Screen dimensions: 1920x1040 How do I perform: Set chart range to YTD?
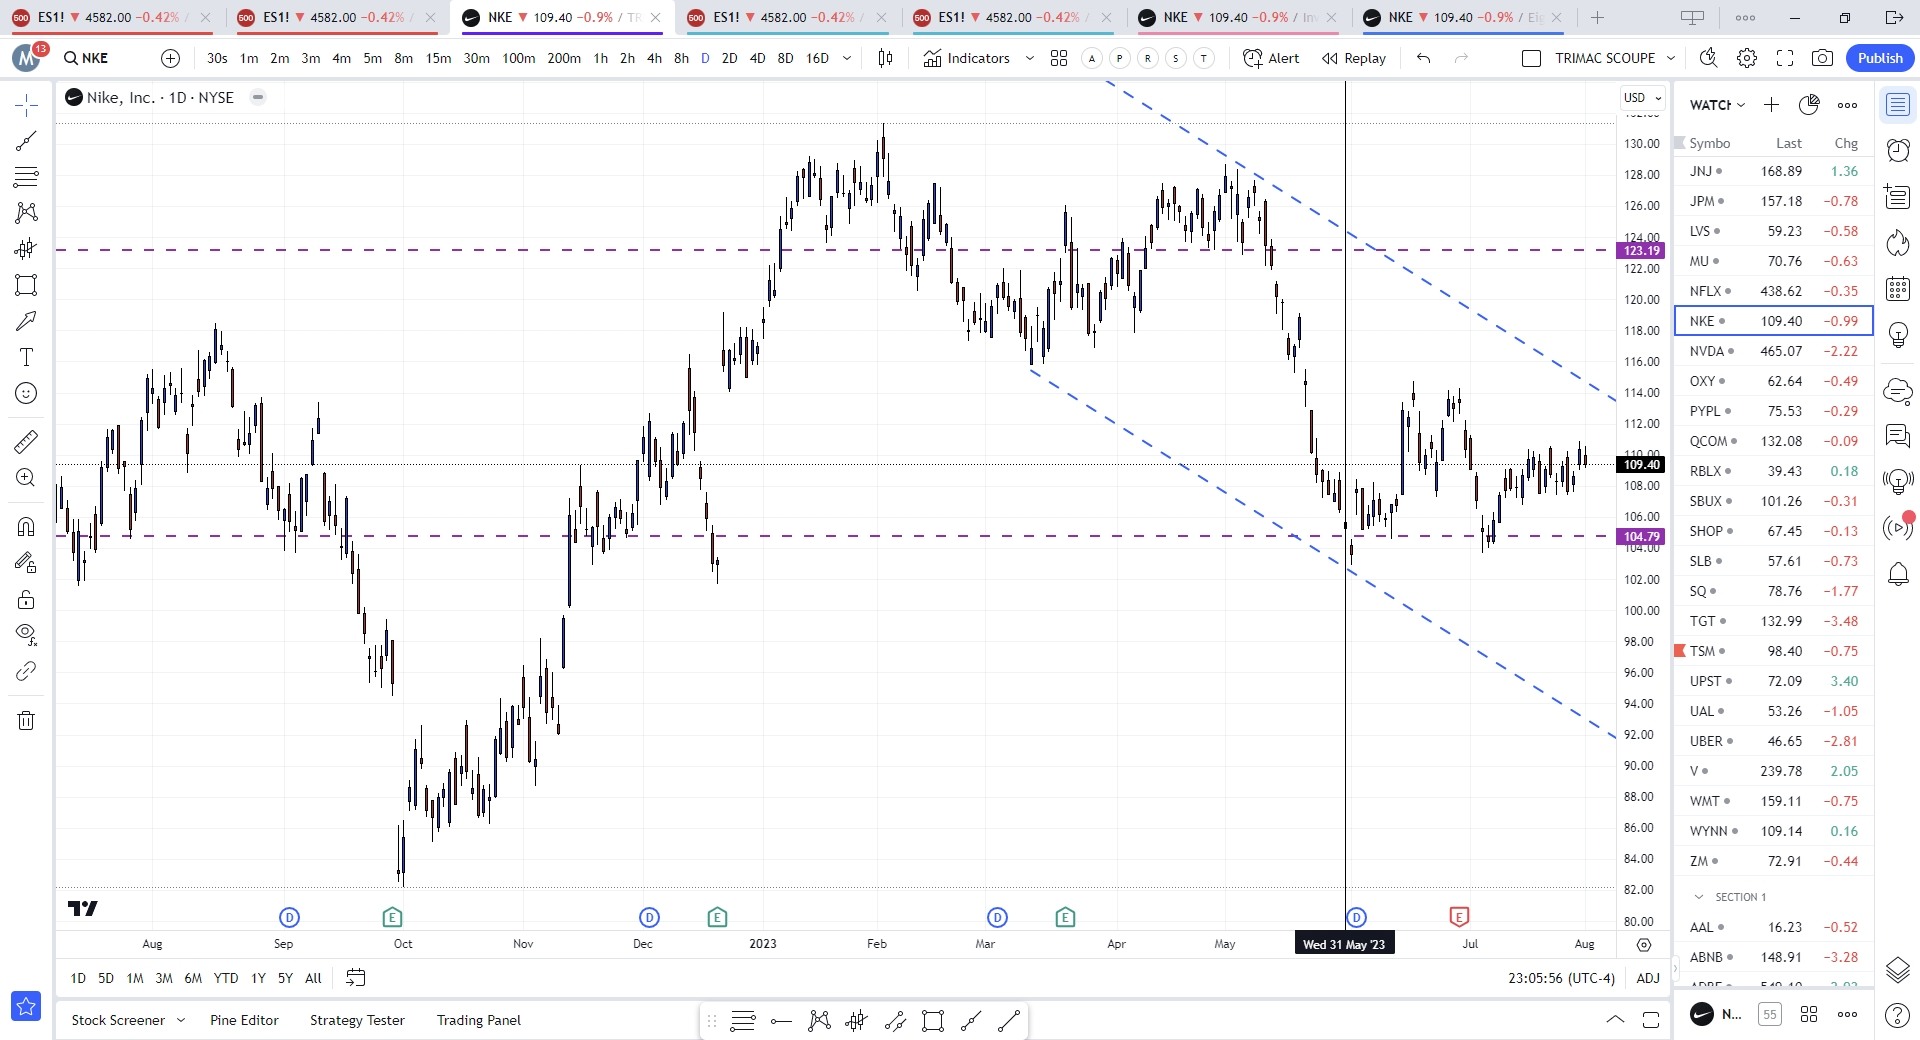(226, 978)
